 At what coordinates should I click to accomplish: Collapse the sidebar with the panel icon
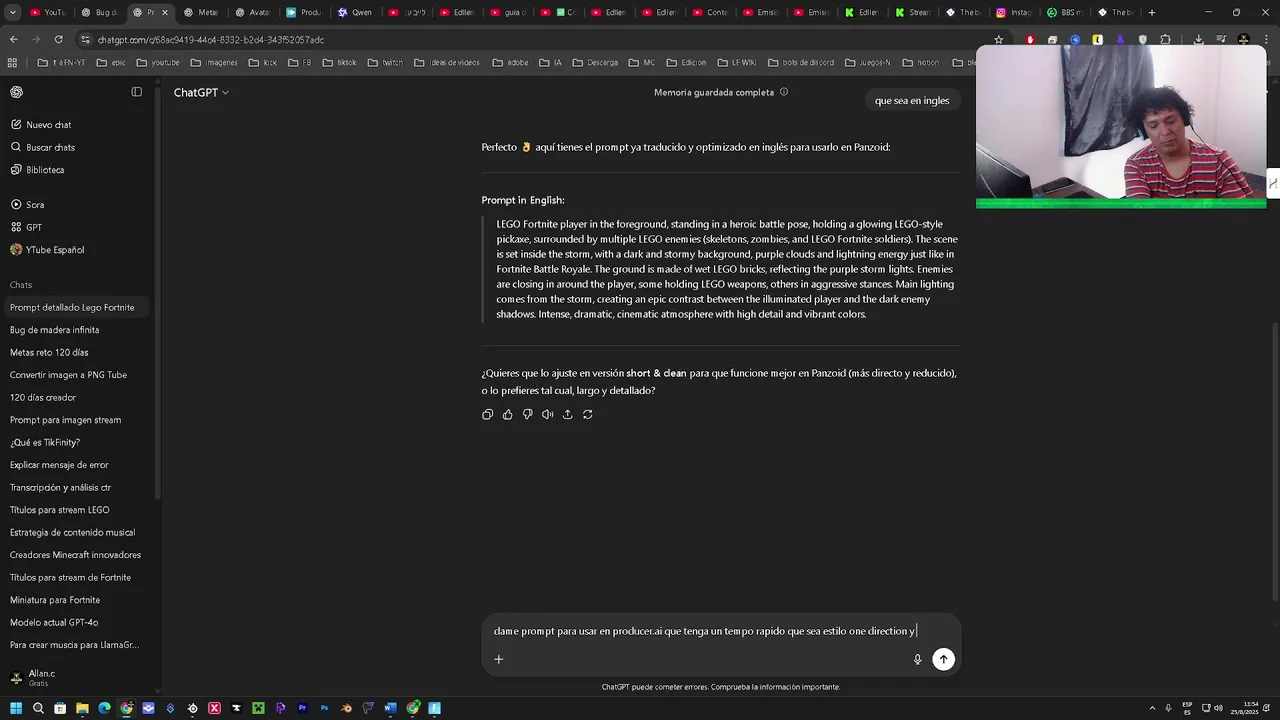(137, 92)
